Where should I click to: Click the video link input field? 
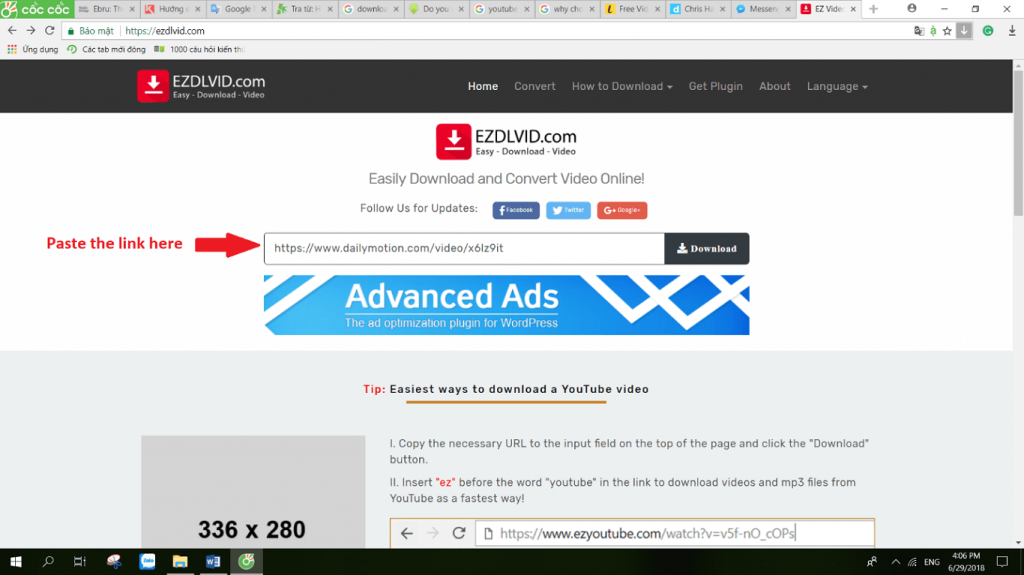[x=464, y=248]
